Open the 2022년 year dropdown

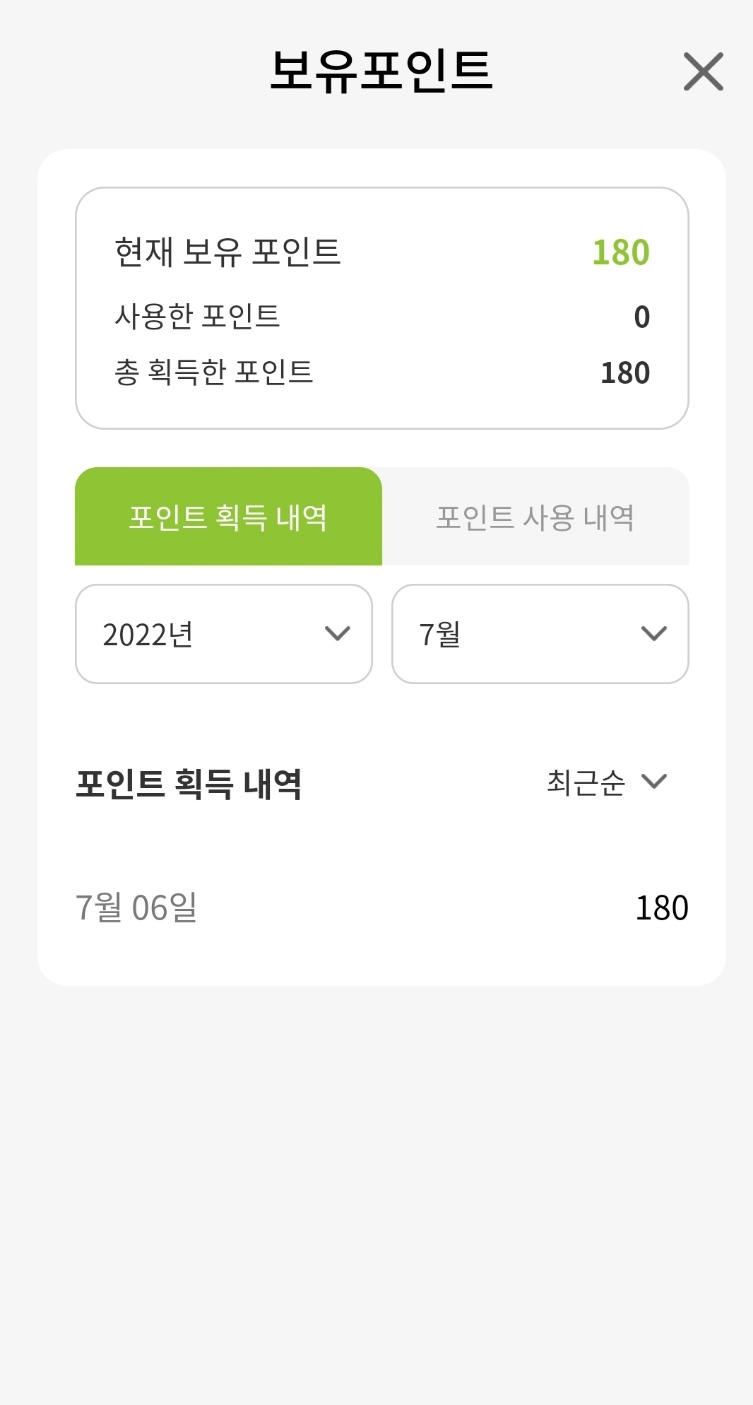224,634
